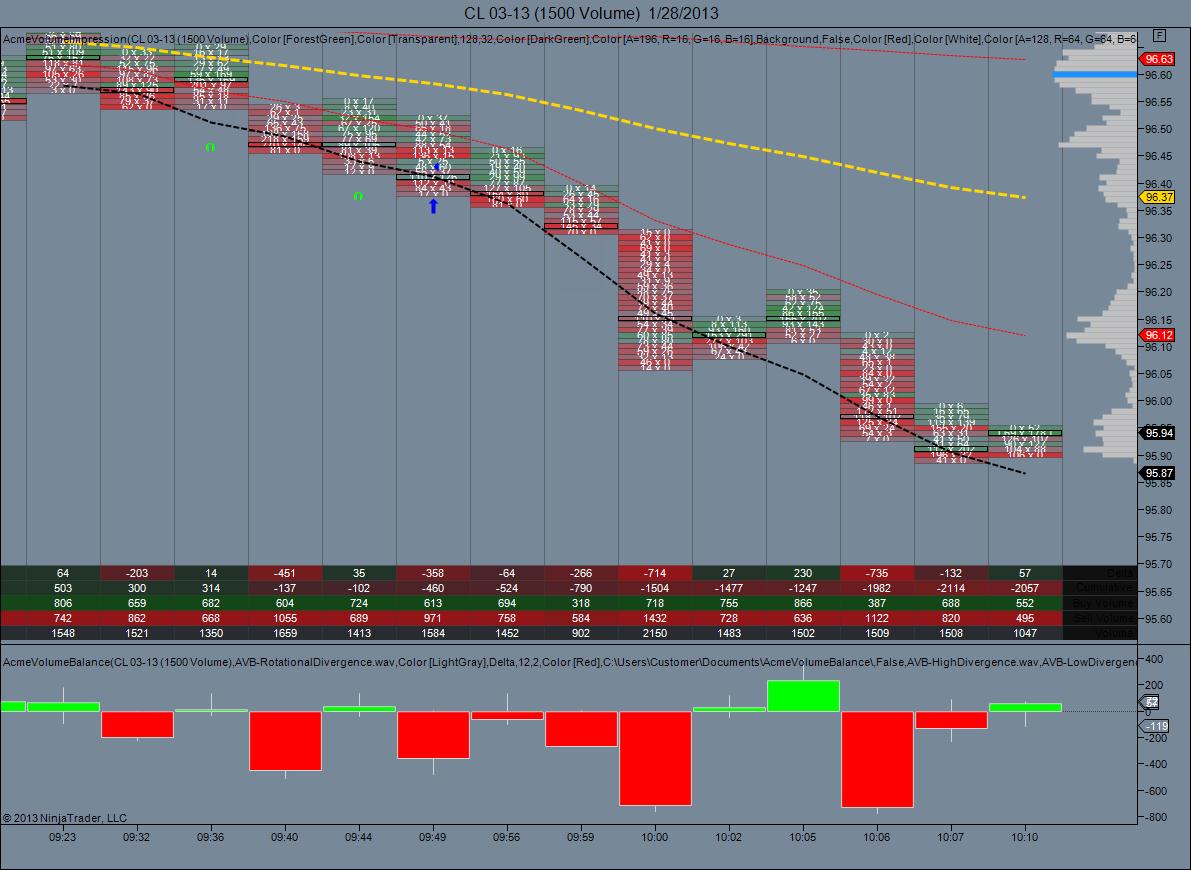Click the total volume value 902
This screenshot has height=870, width=1191.
(581, 633)
